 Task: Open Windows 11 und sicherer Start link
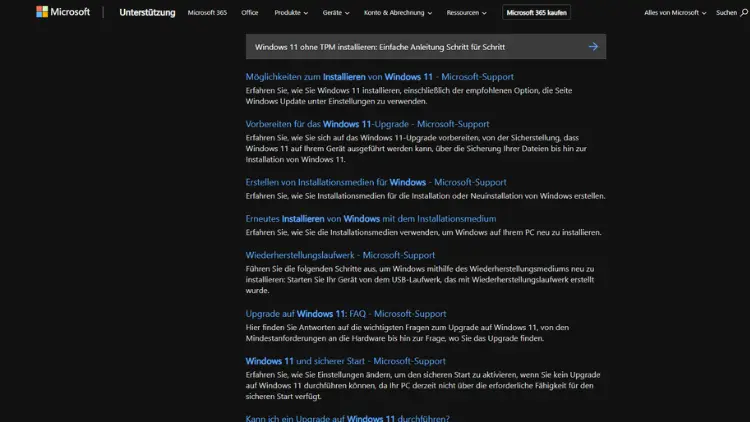click(x=345, y=361)
